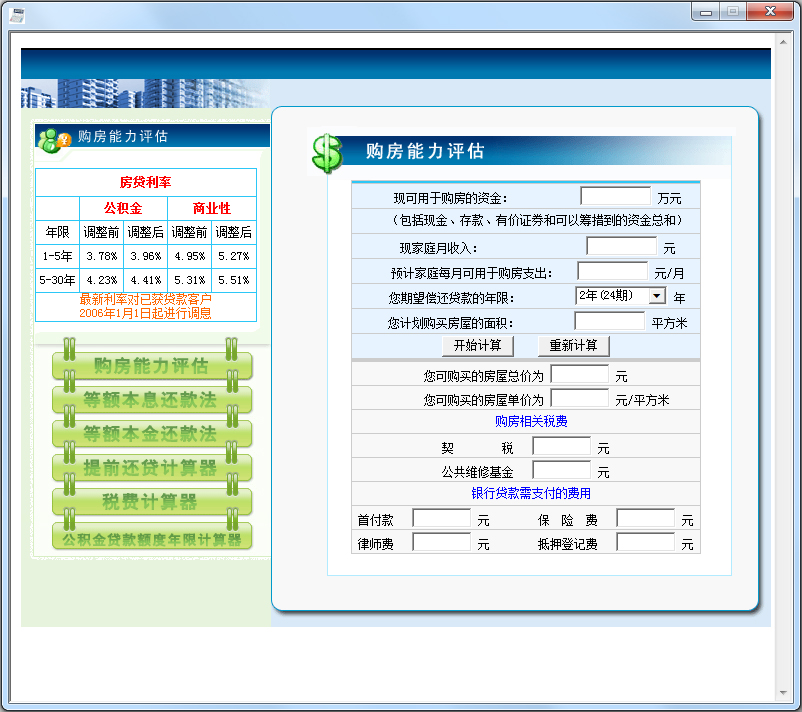Click the people icon beside 购房能力评估 header
This screenshot has width=802, height=712.
point(54,139)
